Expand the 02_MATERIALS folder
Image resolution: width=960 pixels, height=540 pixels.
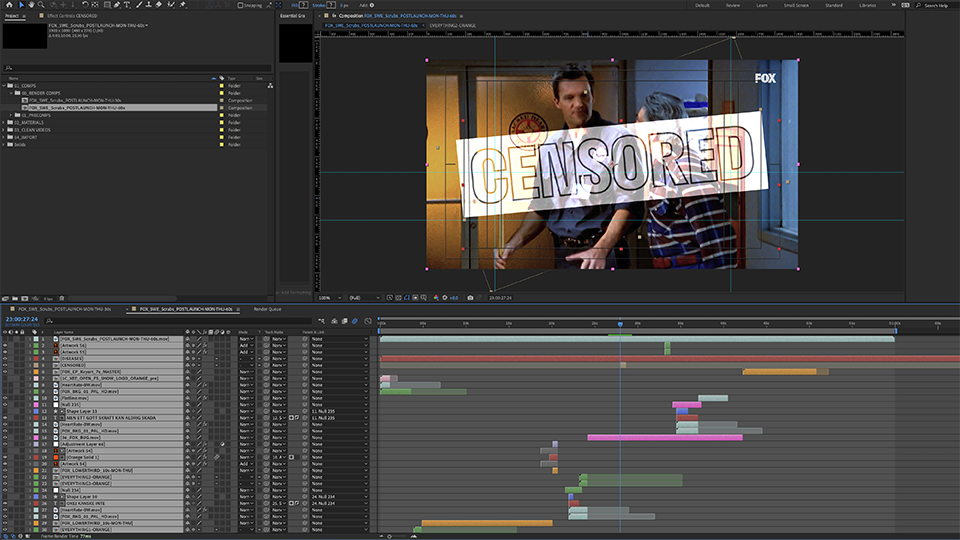coord(4,122)
